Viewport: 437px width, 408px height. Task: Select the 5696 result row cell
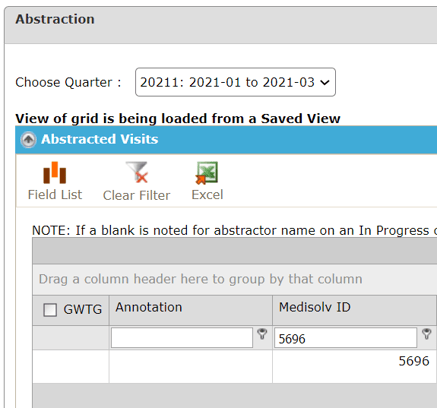[354, 366]
